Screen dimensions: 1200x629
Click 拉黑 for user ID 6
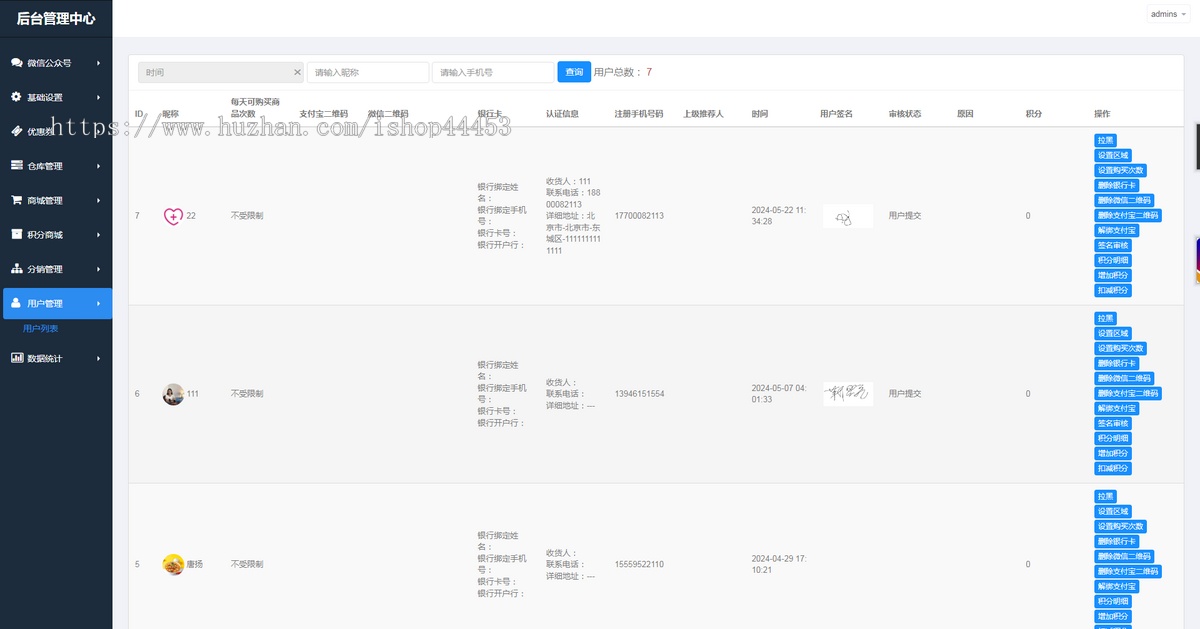pos(1105,318)
